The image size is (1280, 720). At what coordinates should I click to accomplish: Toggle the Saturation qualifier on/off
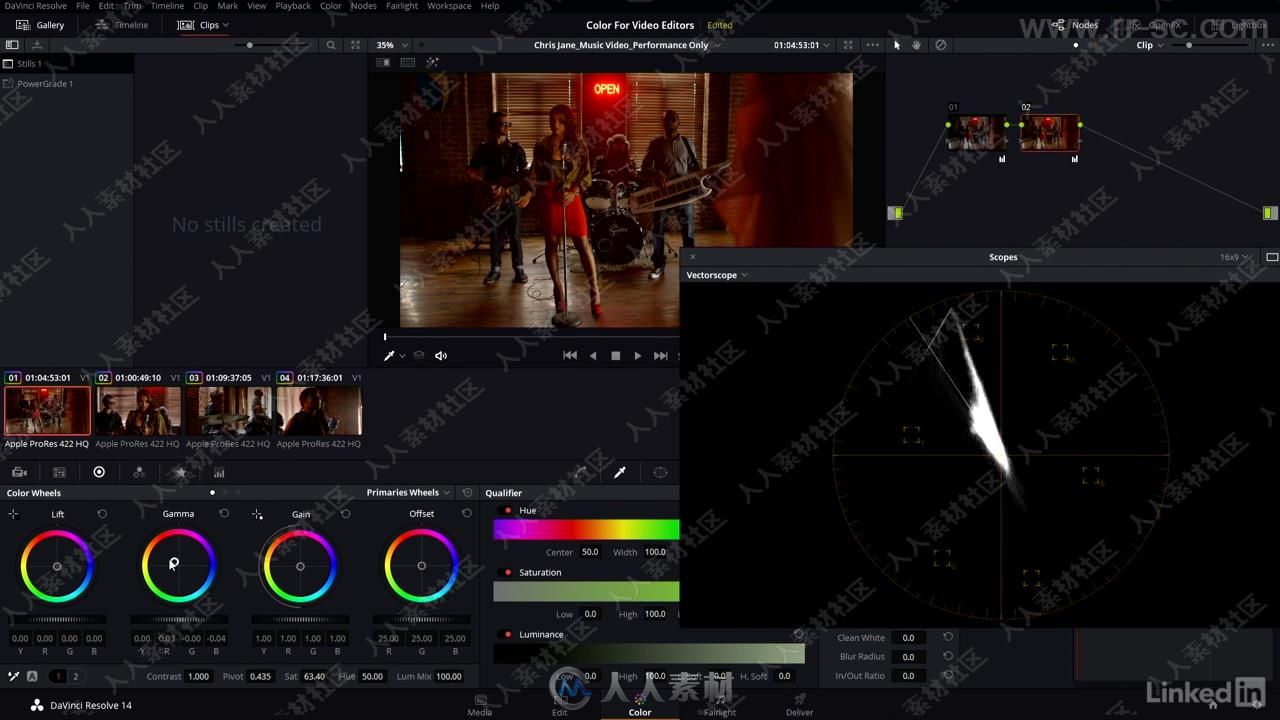[508, 573]
